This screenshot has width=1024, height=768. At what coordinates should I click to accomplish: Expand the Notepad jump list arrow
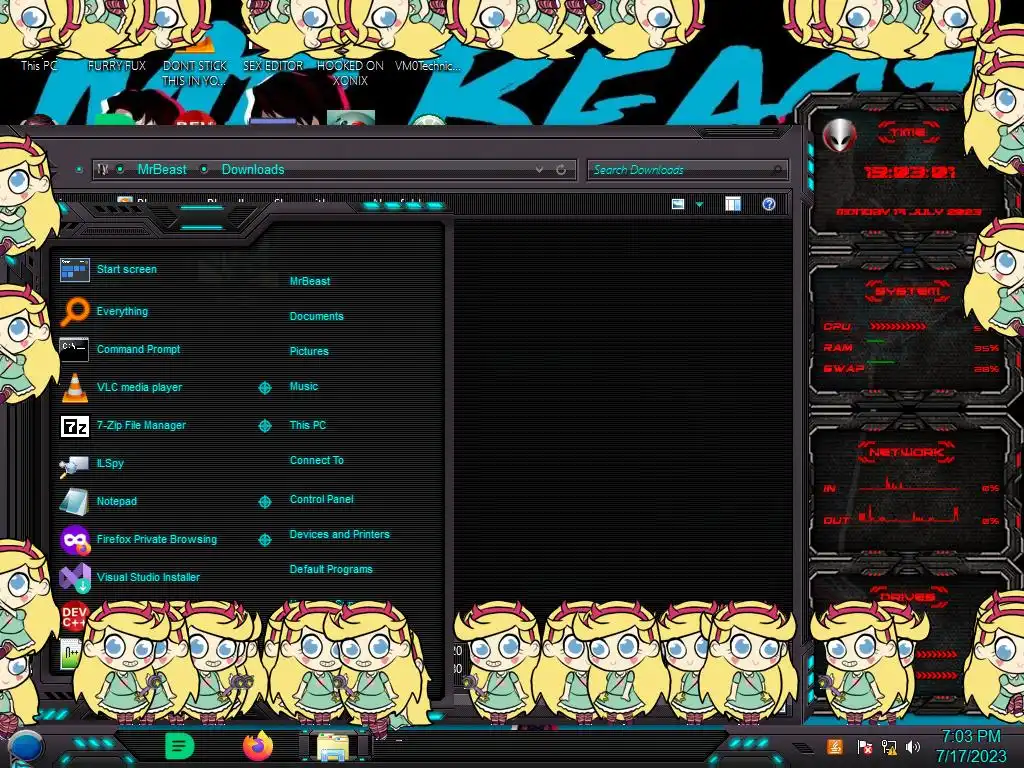(x=264, y=502)
